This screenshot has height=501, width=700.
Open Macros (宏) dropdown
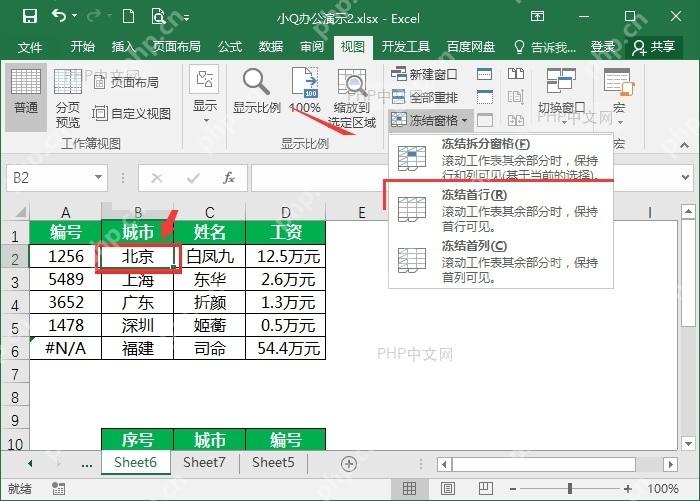[x=618, y=96]
